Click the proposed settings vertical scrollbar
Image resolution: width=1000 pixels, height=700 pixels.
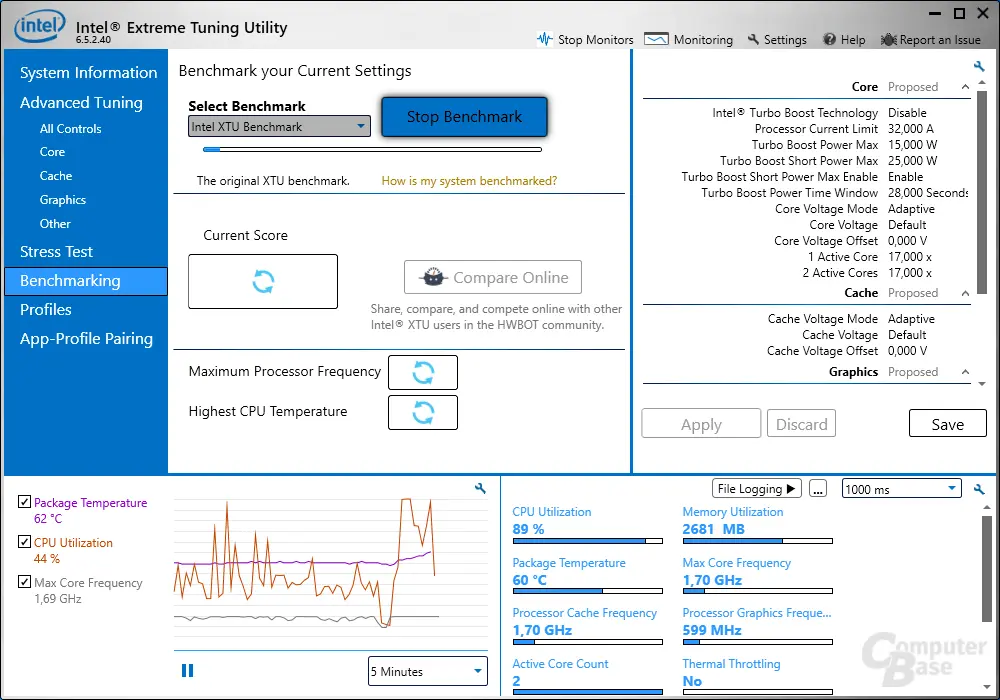tap(982, 191)
